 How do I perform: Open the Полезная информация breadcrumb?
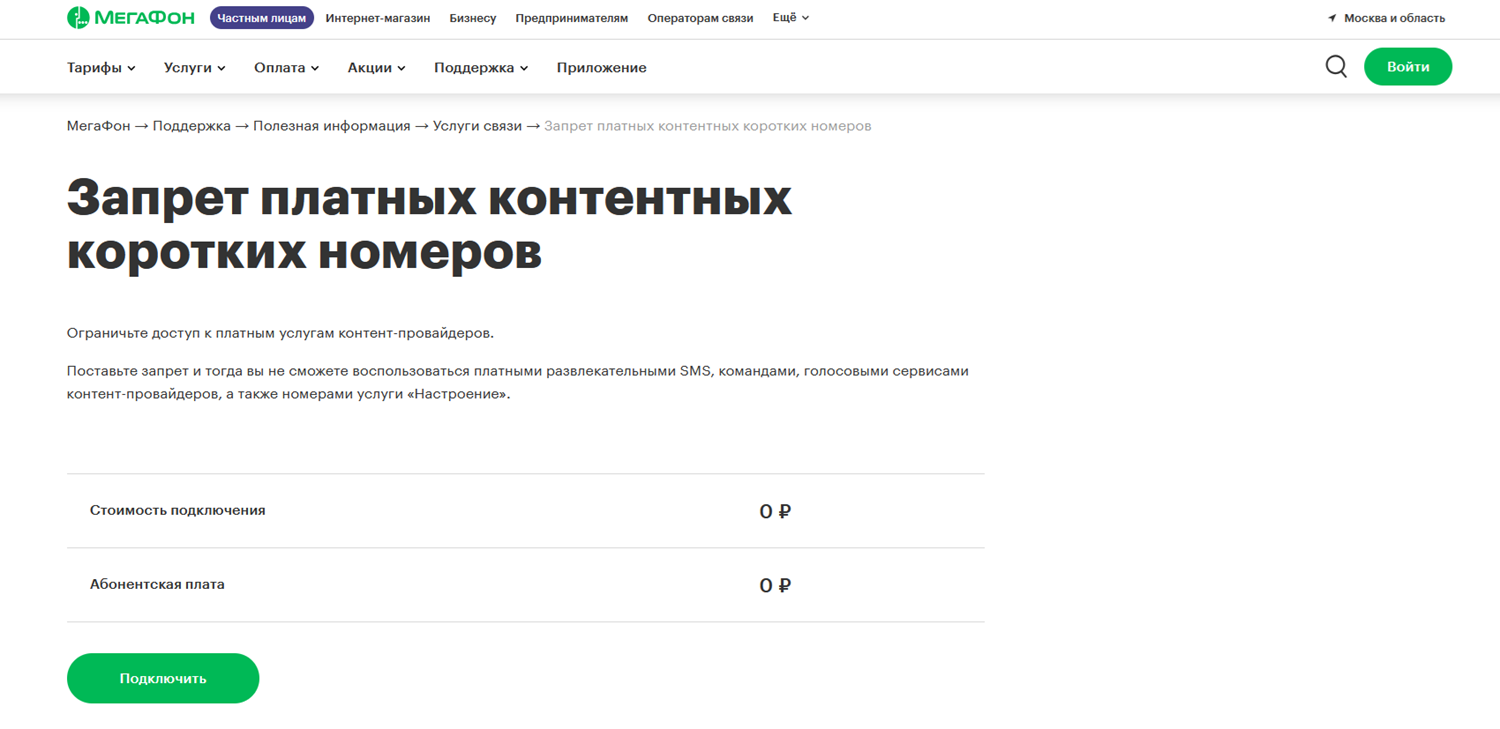[x=332, y=126]
